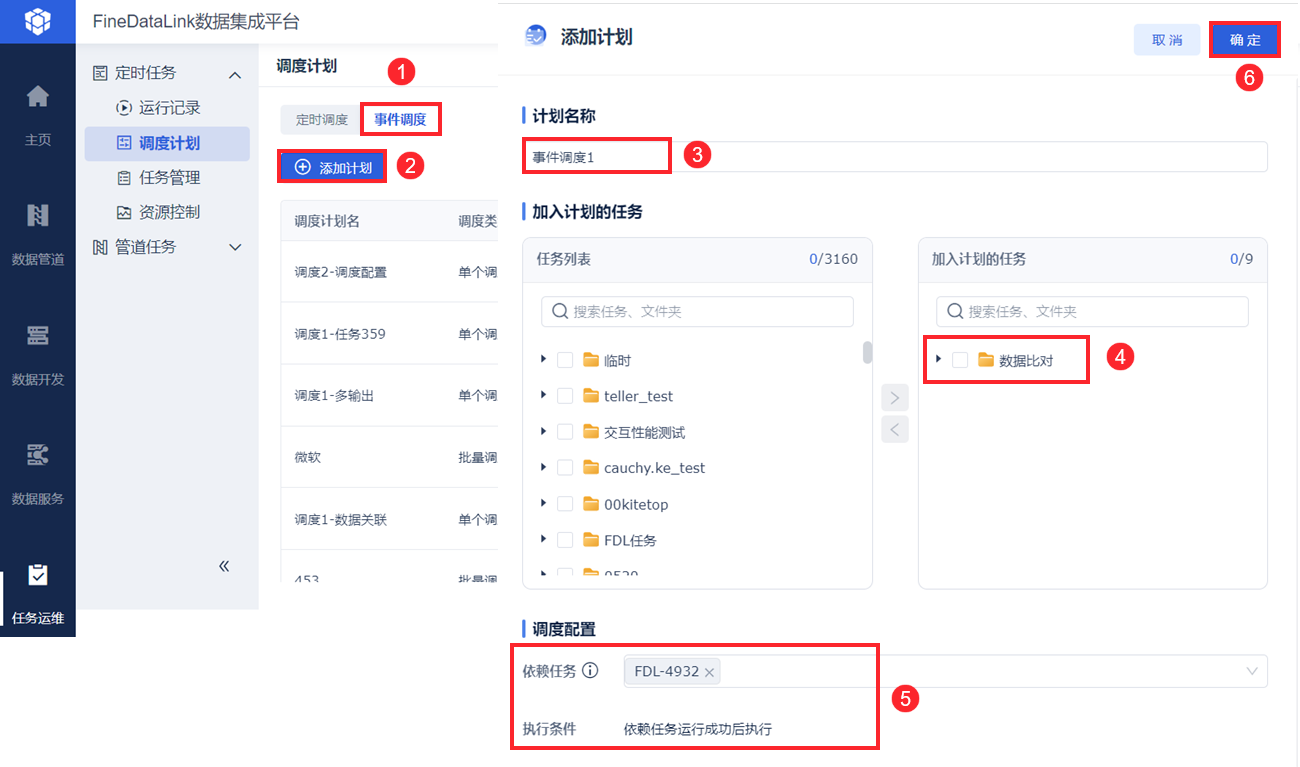Click the FineDataLink logo icon
The height and width of the screenshot is (767, 1300).
pyautogui.click(x=37, y=21)
